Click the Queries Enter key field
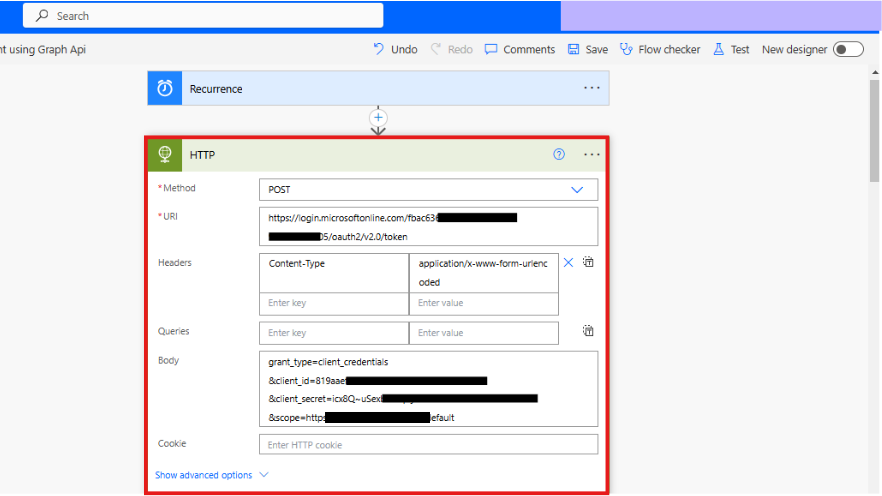882x496 pixels. point(334,333)
